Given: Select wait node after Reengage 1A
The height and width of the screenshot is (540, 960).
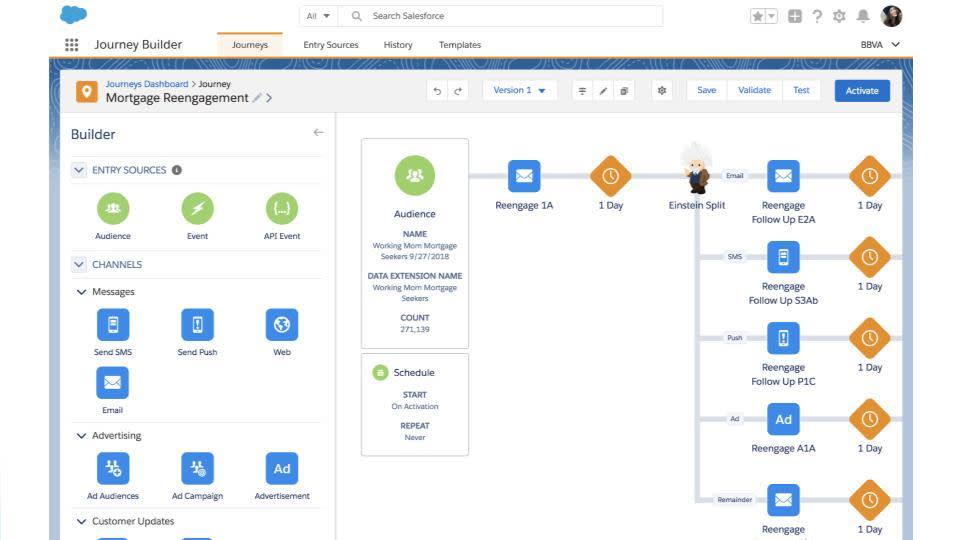Looking at the screenshot, I should [x=610, y=176].
